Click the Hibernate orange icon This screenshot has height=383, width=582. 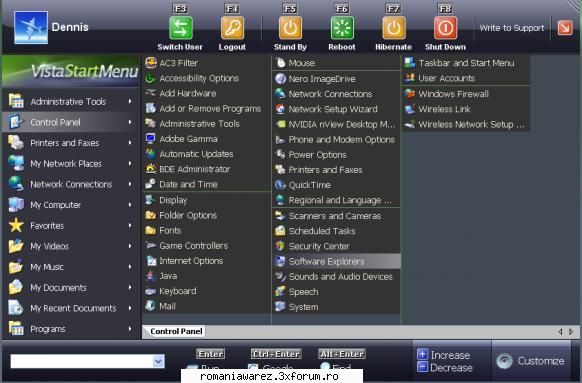393,28
